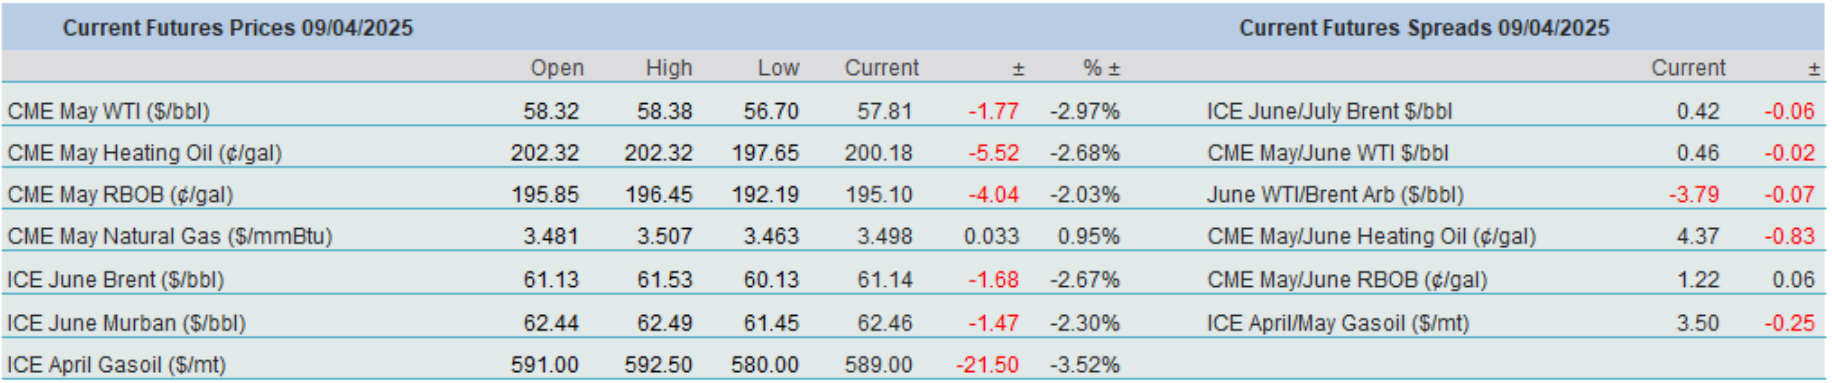This screenshot has height=383, width=1832.
Task: Click the CME May WTI ($/bbl) row label
Action: pos(108,111)
